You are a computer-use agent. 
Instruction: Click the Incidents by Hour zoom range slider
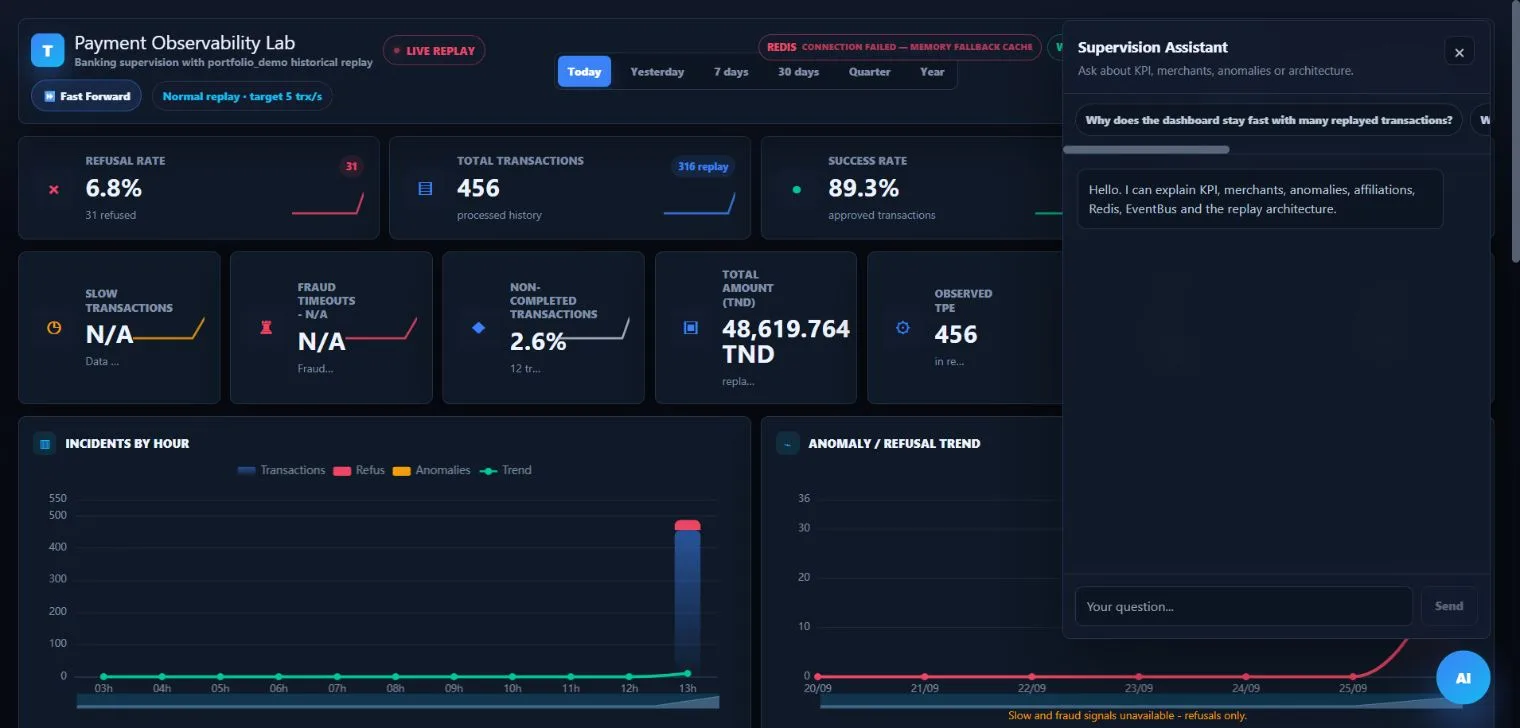coord(397,702)
